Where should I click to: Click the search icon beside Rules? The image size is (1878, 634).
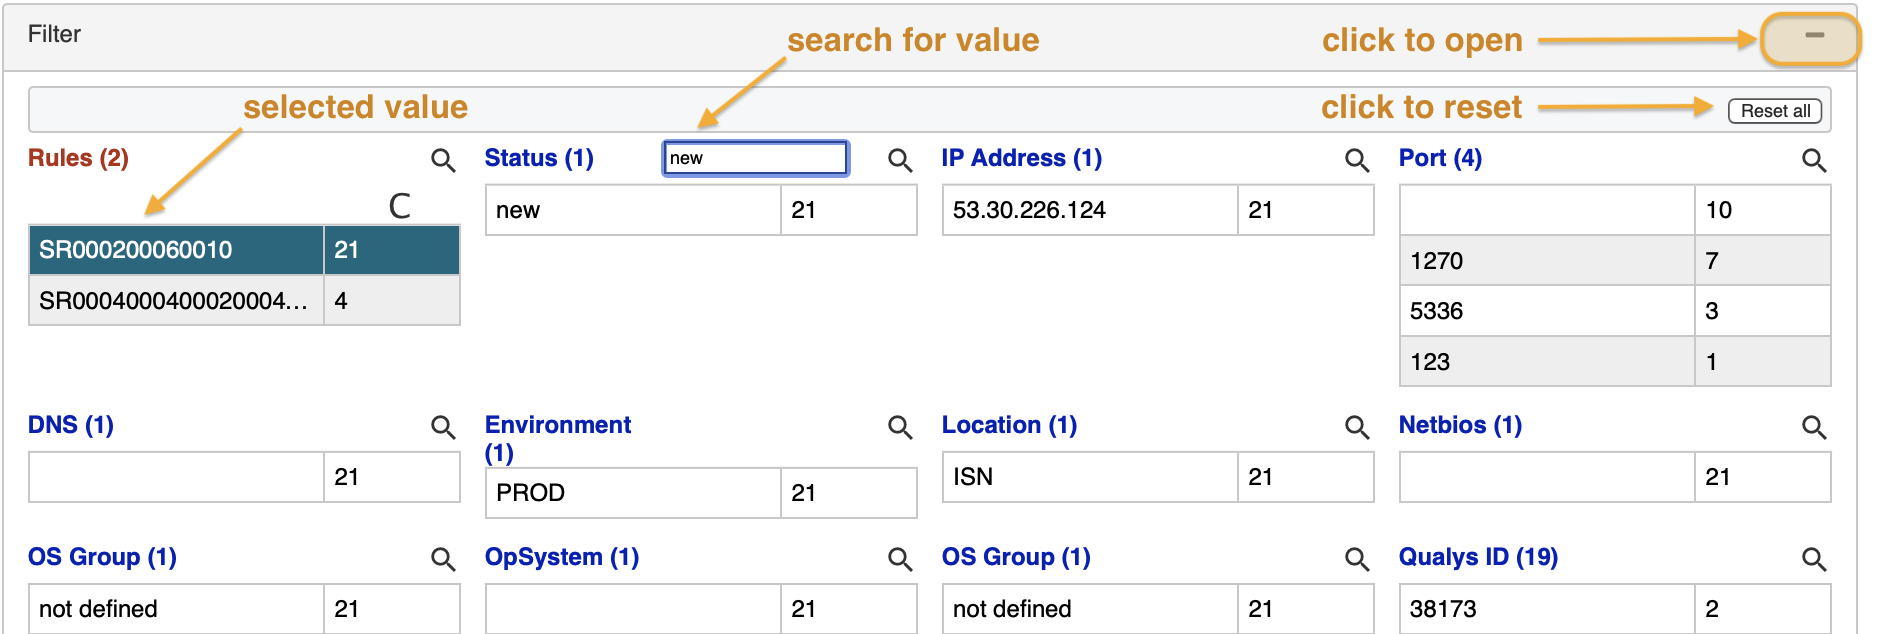pyautogui.click(x=443, y=160)
